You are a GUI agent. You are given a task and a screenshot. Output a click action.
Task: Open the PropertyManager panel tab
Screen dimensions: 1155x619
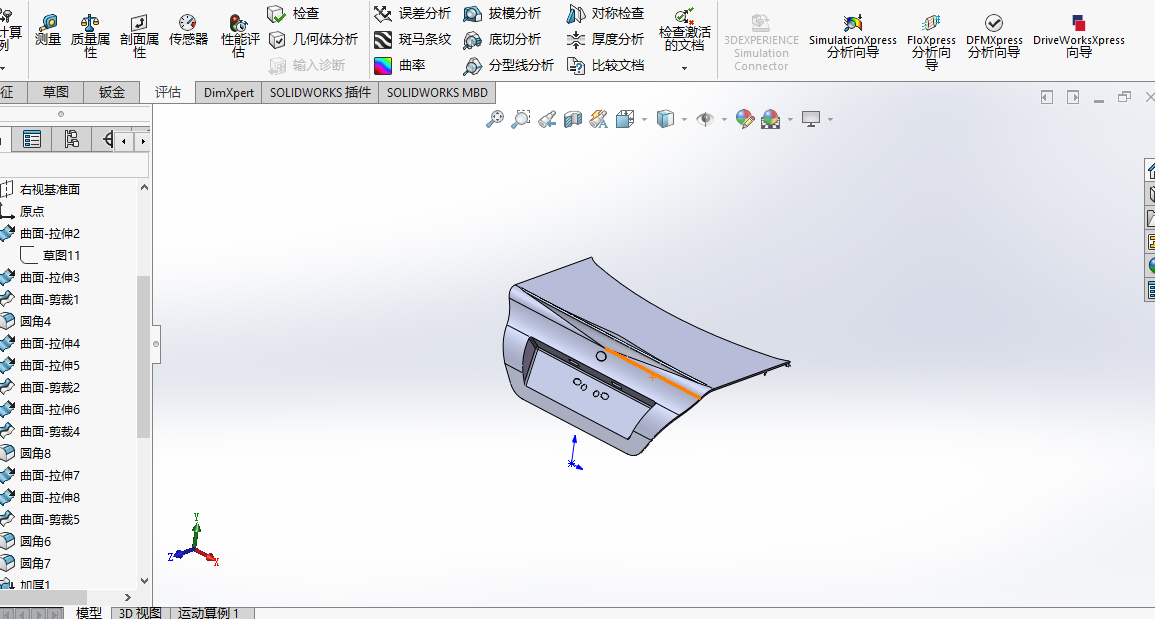[x=32, y=139]
